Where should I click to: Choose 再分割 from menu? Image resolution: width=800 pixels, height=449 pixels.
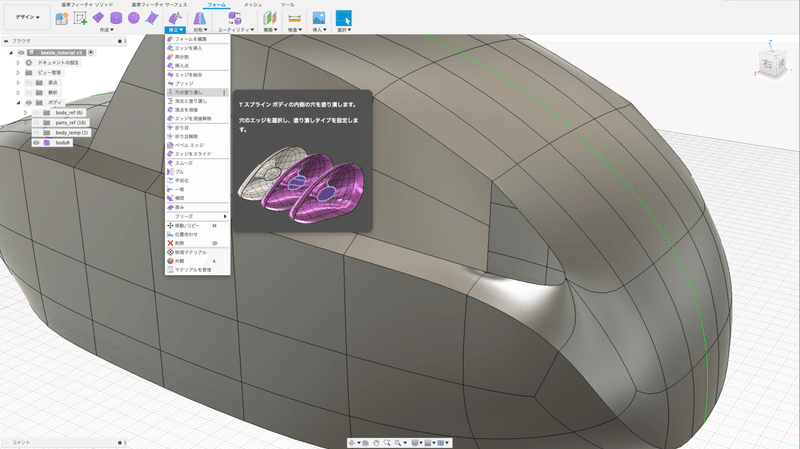(x=197, y=57)
